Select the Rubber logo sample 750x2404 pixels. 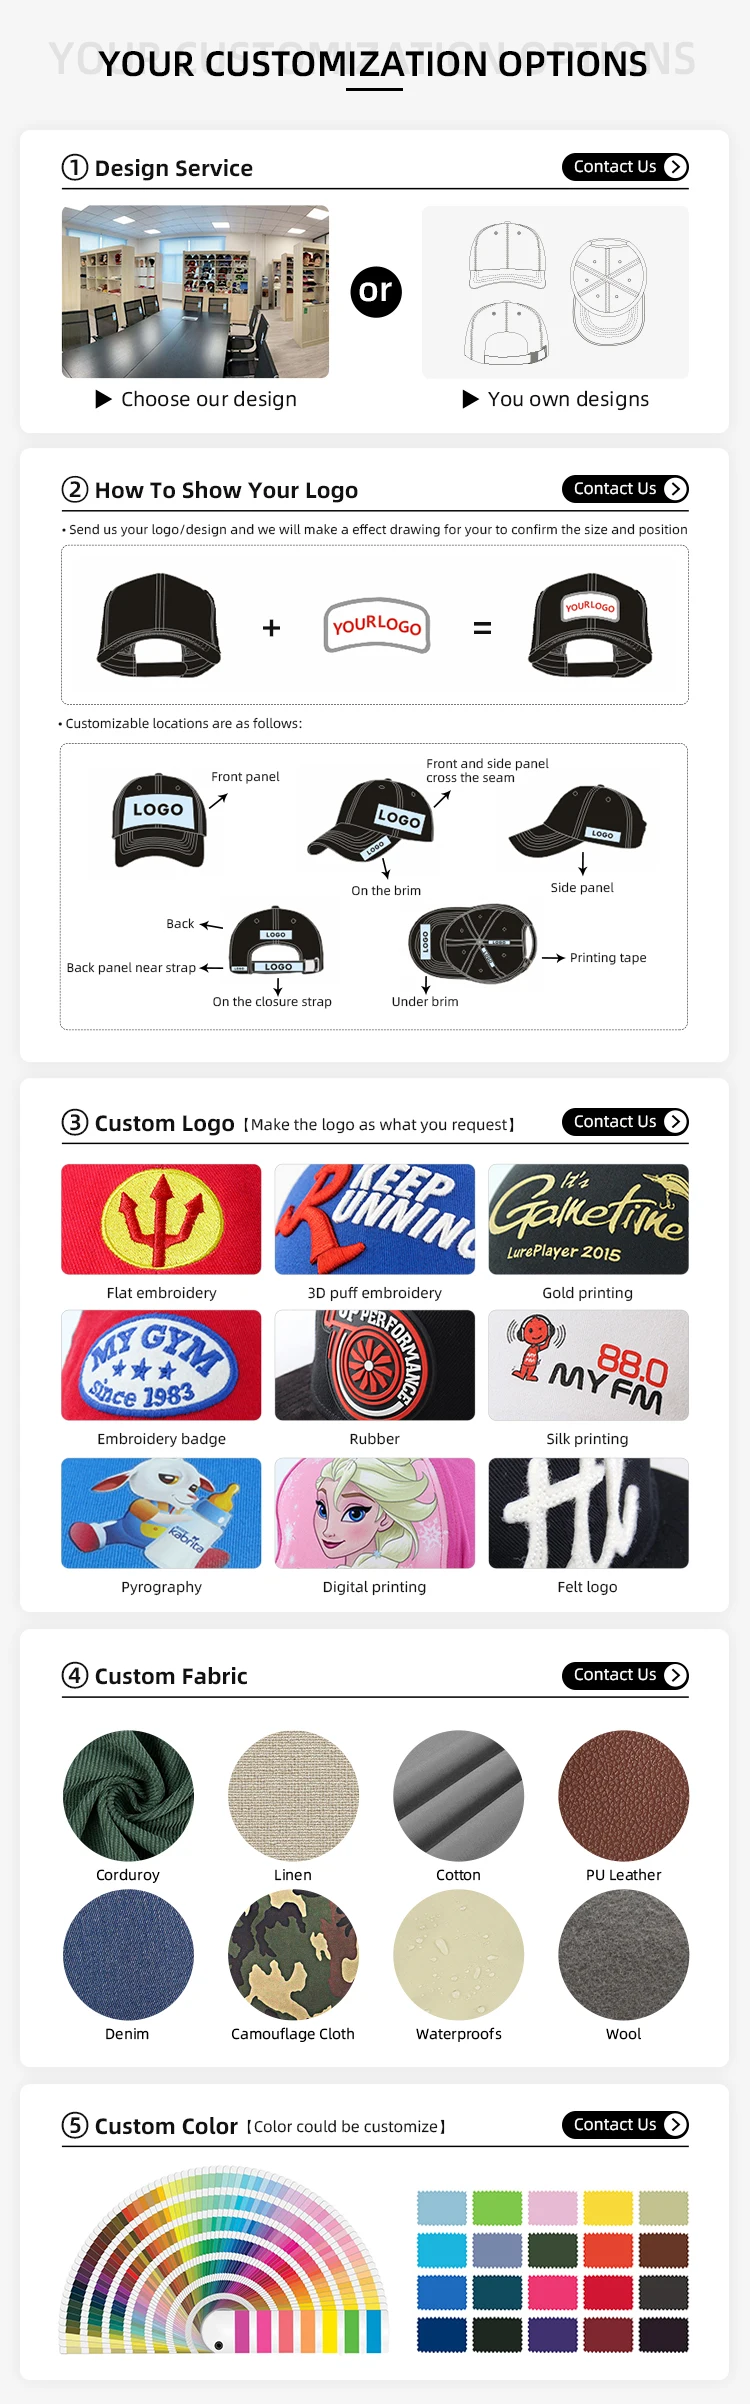(x=375, y=1365)
